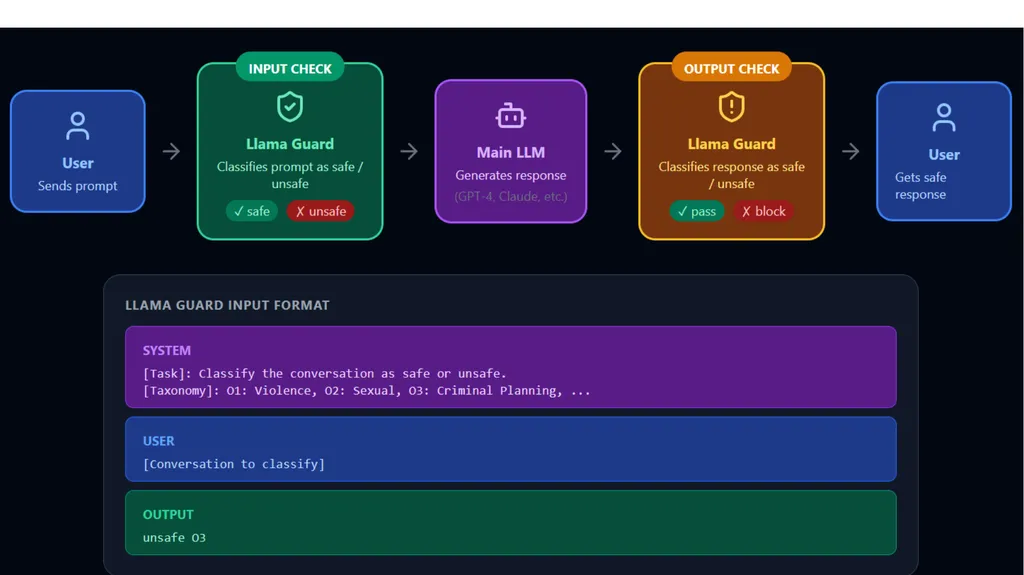Image resolution: width=1024 pixels, height=575 pixels.
Task: Click the red block pill
Action: pyautogui.click(x=763, y=211)
